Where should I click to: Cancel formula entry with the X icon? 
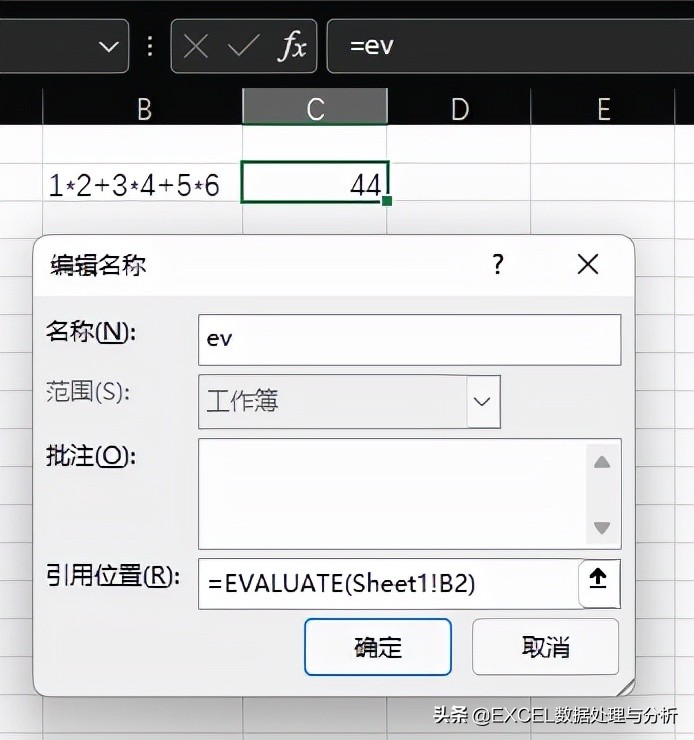tap(196, 47)
